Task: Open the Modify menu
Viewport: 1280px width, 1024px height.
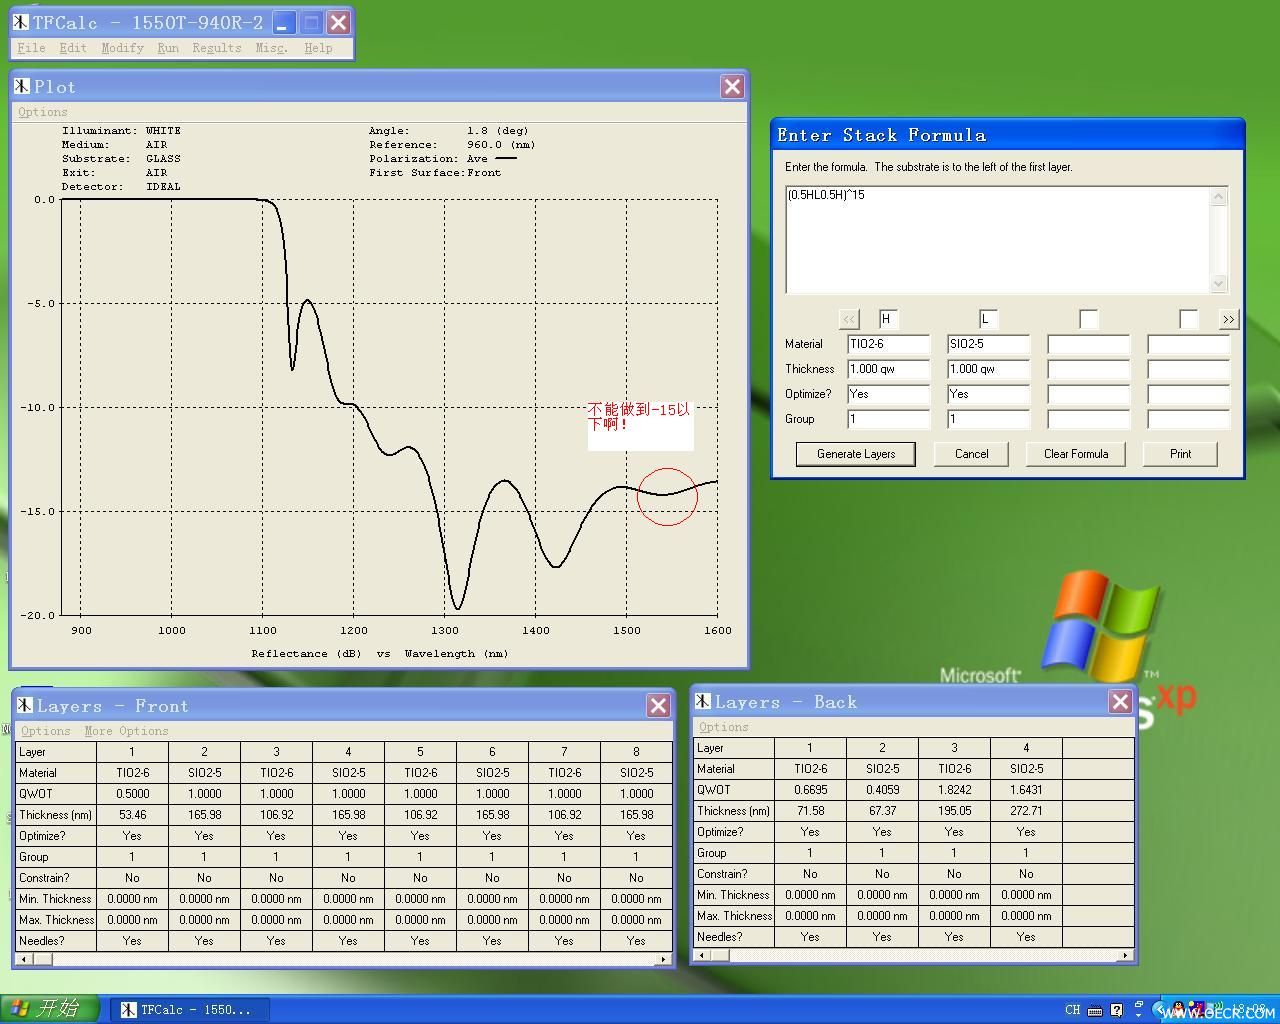Action: tap(122, 47)
